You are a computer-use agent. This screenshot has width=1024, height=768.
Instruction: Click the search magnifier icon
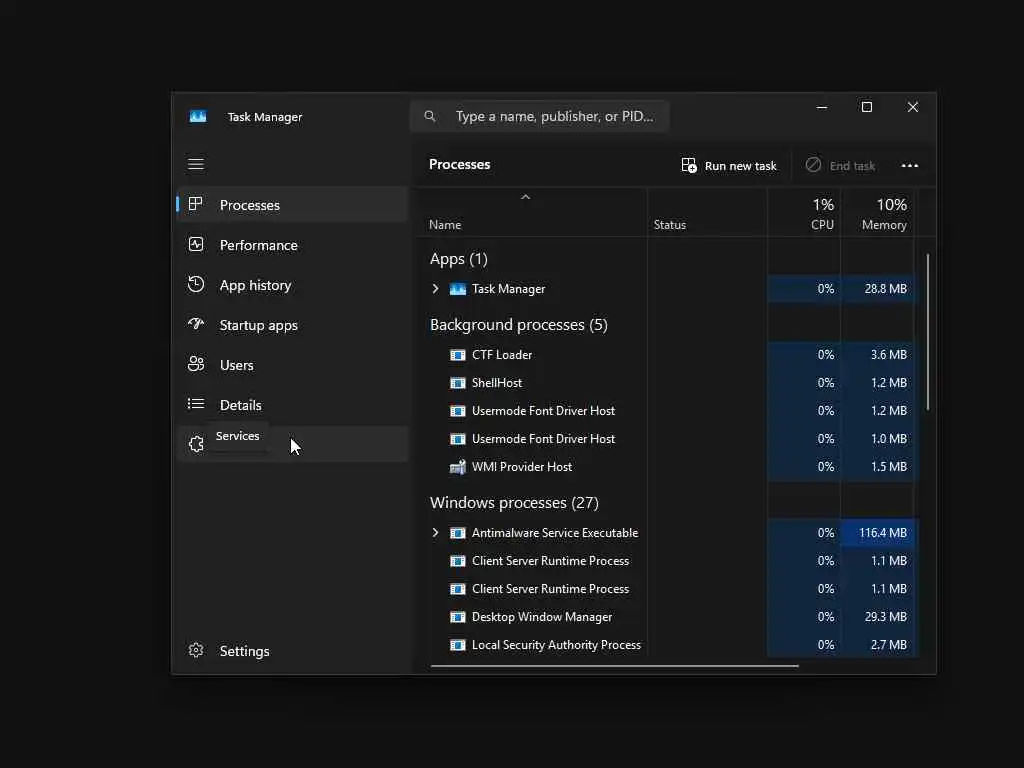pyautogui.click(x=430, y=116)
